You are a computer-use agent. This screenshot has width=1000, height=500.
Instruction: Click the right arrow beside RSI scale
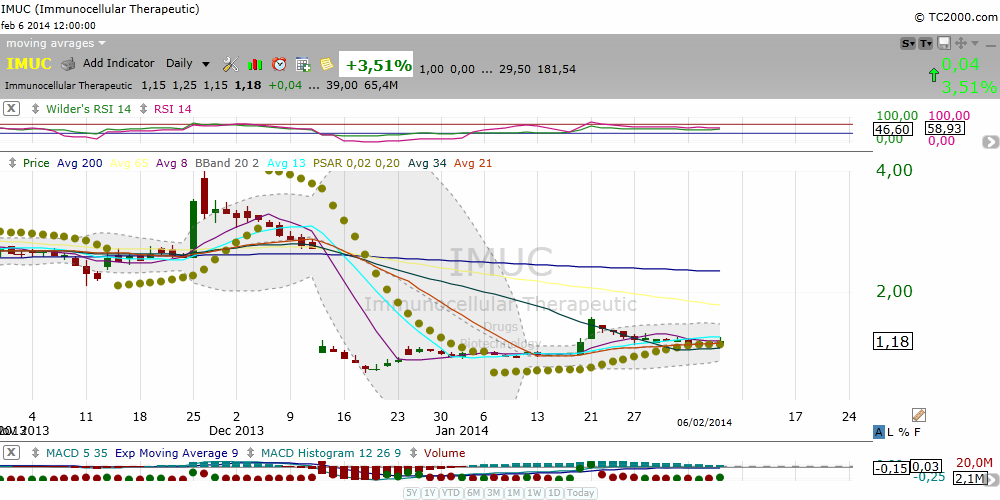(x=991, y=142)
